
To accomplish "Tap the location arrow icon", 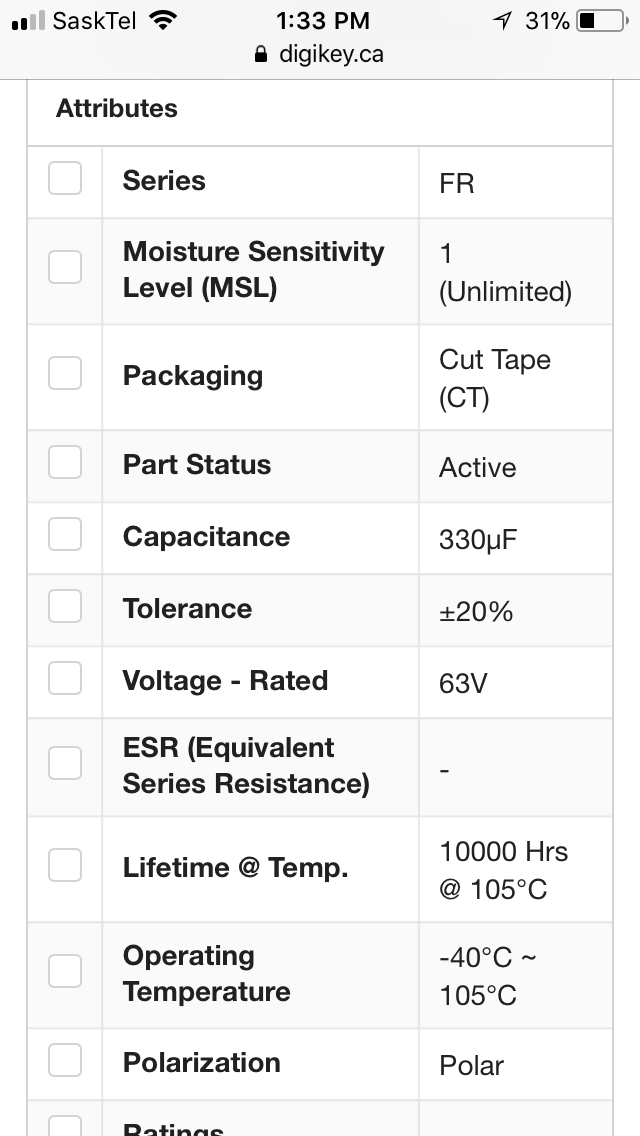I will [x=502, y=20].
